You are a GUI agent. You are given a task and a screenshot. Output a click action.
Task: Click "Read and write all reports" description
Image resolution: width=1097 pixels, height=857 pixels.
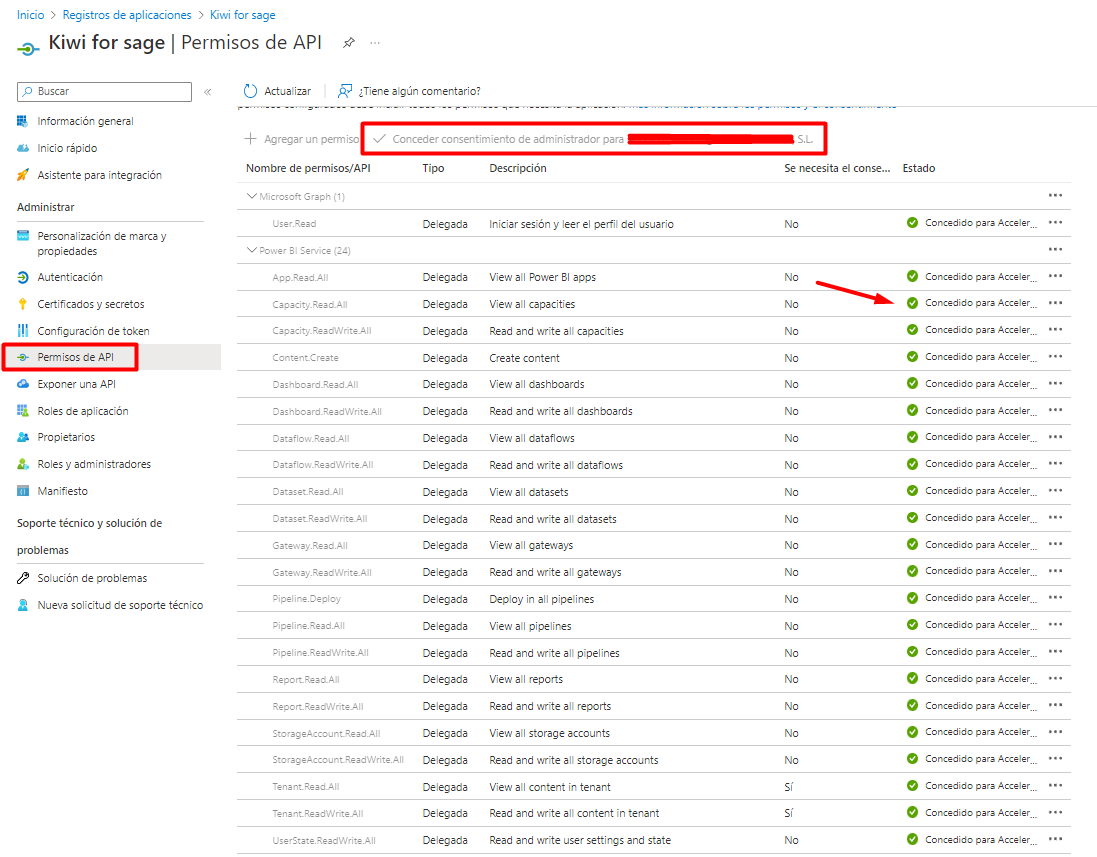pyautogui.click(x=550, y=707)
